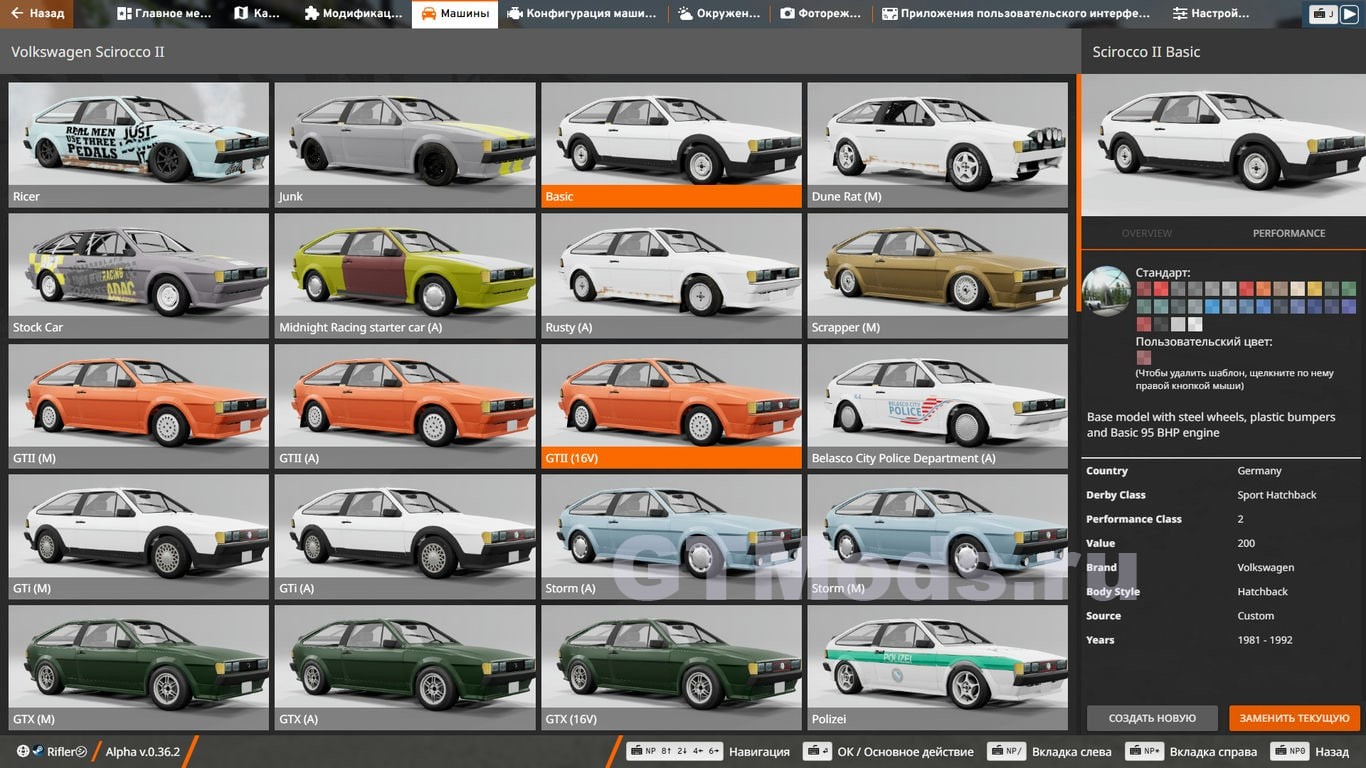Select the GTi (M) configuration
Screen dimensions: 1366x768
[139, 536]
